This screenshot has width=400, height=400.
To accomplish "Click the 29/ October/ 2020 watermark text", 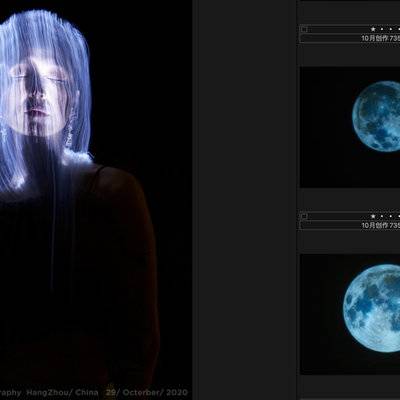I will pyautogui.click(x=147, y=392).
